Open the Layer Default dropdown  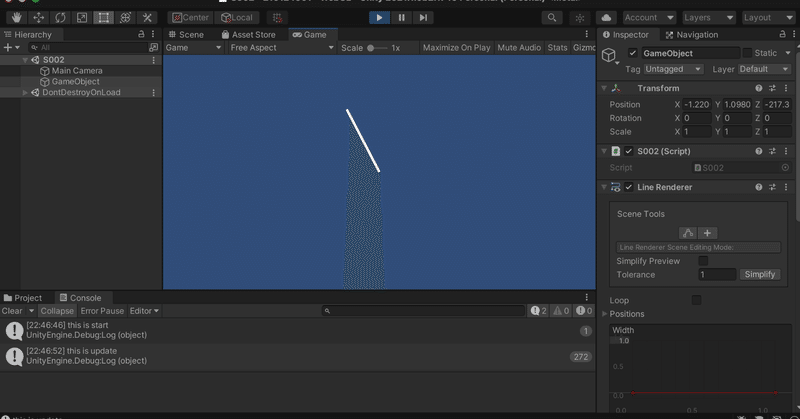pyautogui.click(x=764, y=69)
